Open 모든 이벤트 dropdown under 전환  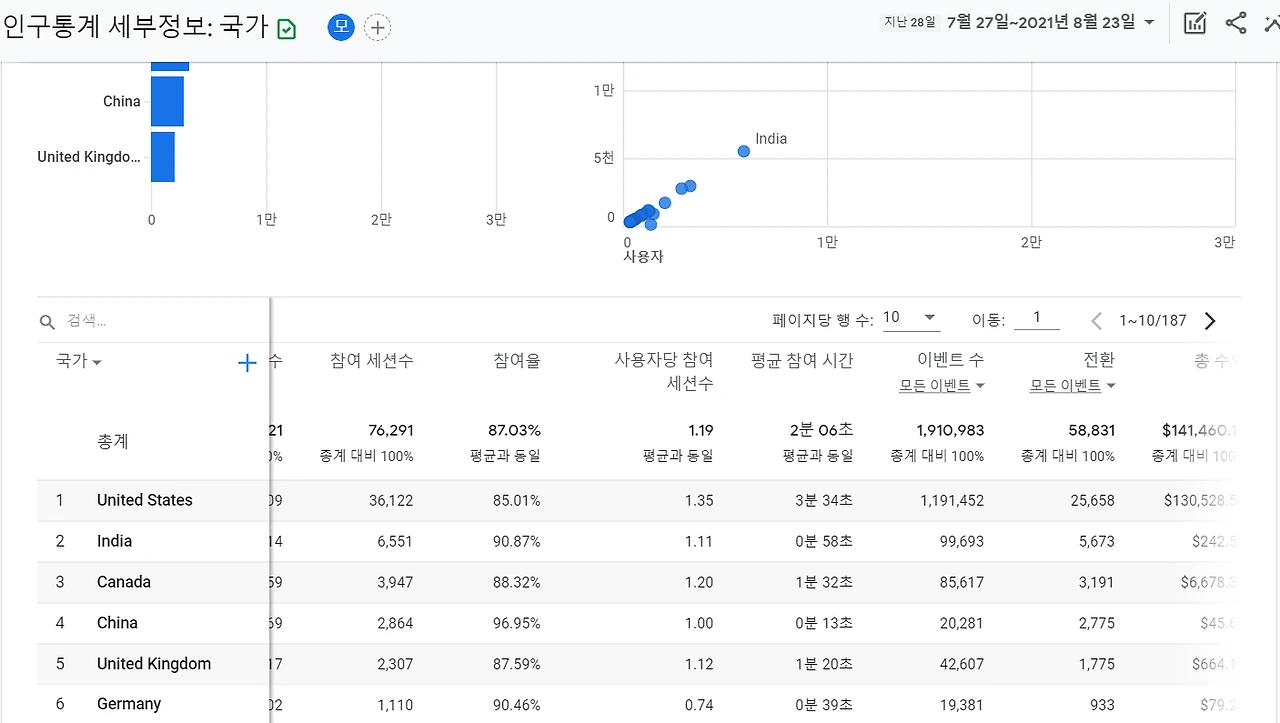coord(1073,386)
